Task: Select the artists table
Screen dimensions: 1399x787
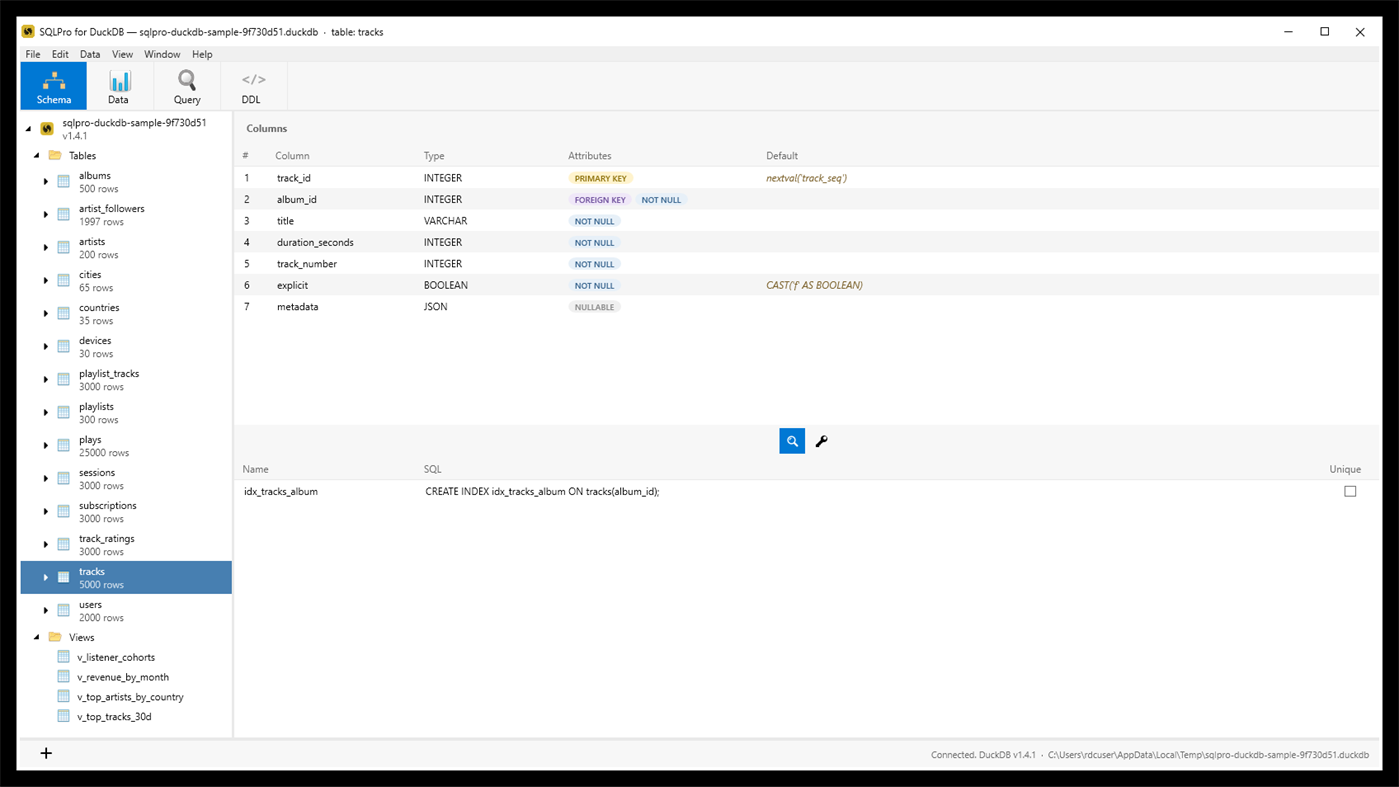Action: pos(126,248)
